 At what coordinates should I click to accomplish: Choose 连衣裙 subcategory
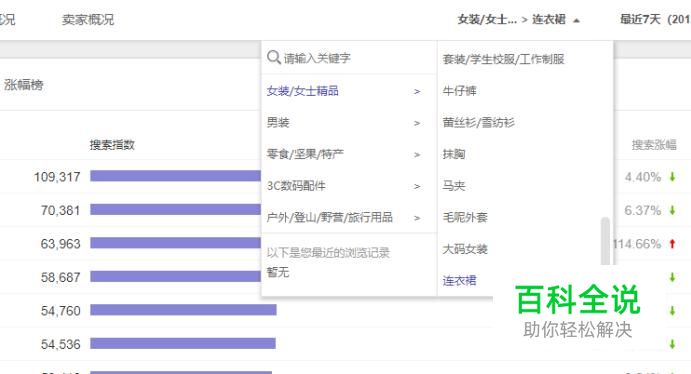pyautogui.click(x=459, y=281)
